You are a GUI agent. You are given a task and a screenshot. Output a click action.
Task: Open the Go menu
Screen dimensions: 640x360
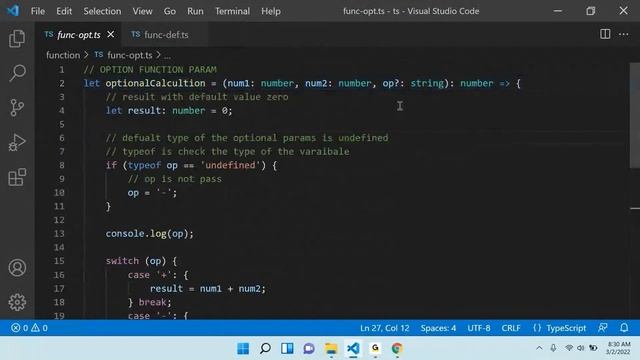(x=169, y=11)
